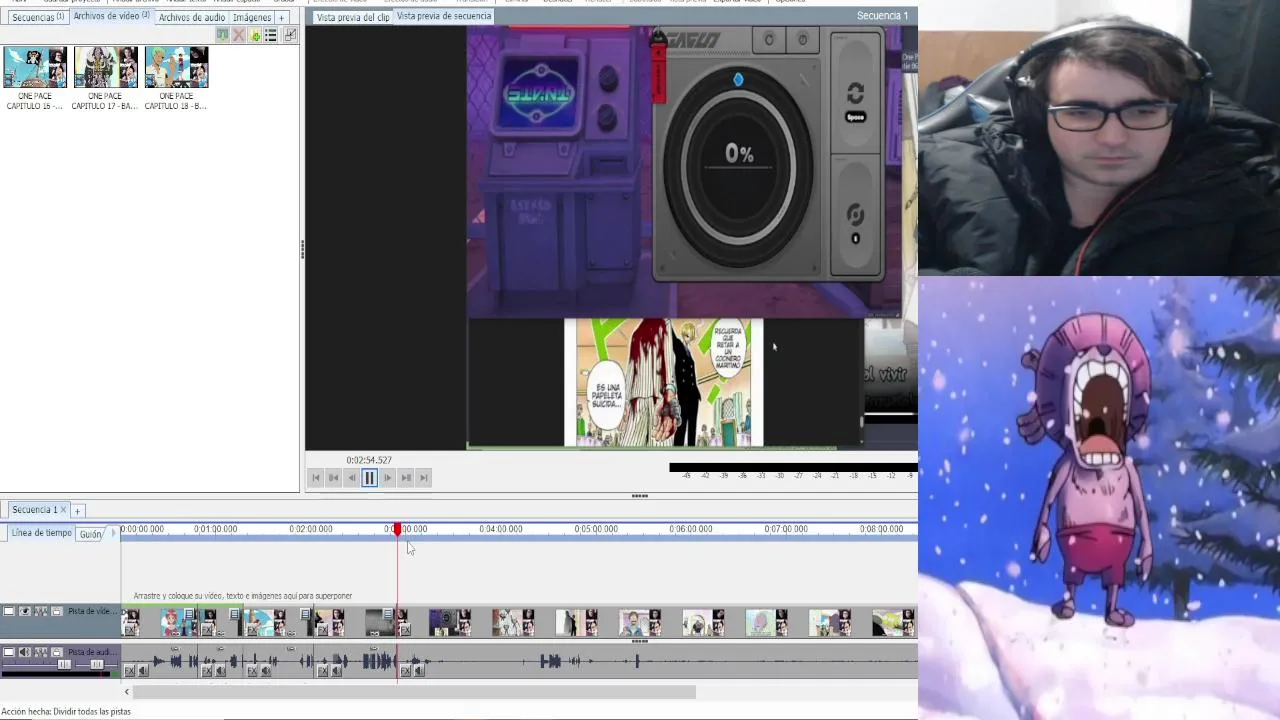Click status text Dividir todas las pistas
Screen dimensions: 1280x720
coord(92,712)
